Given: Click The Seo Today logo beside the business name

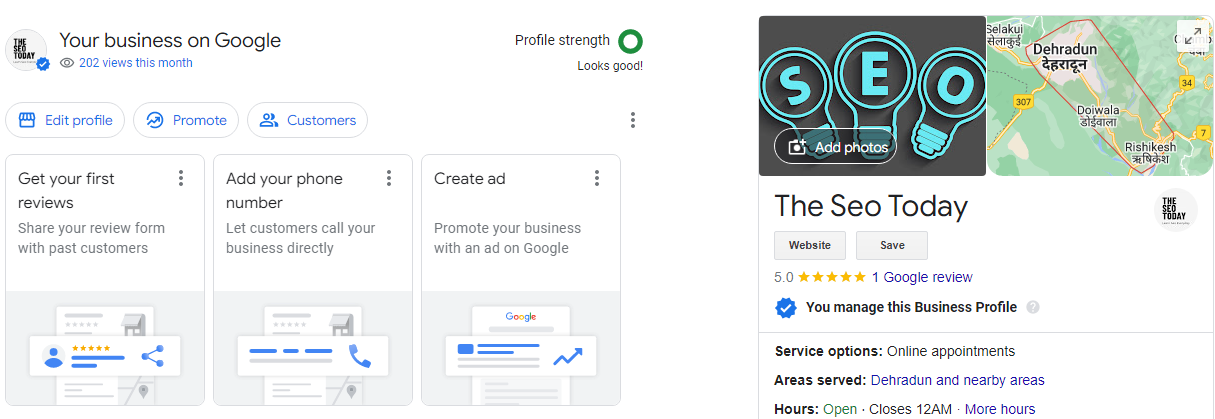Looking at the screenshot, I should pos(1175,209).
